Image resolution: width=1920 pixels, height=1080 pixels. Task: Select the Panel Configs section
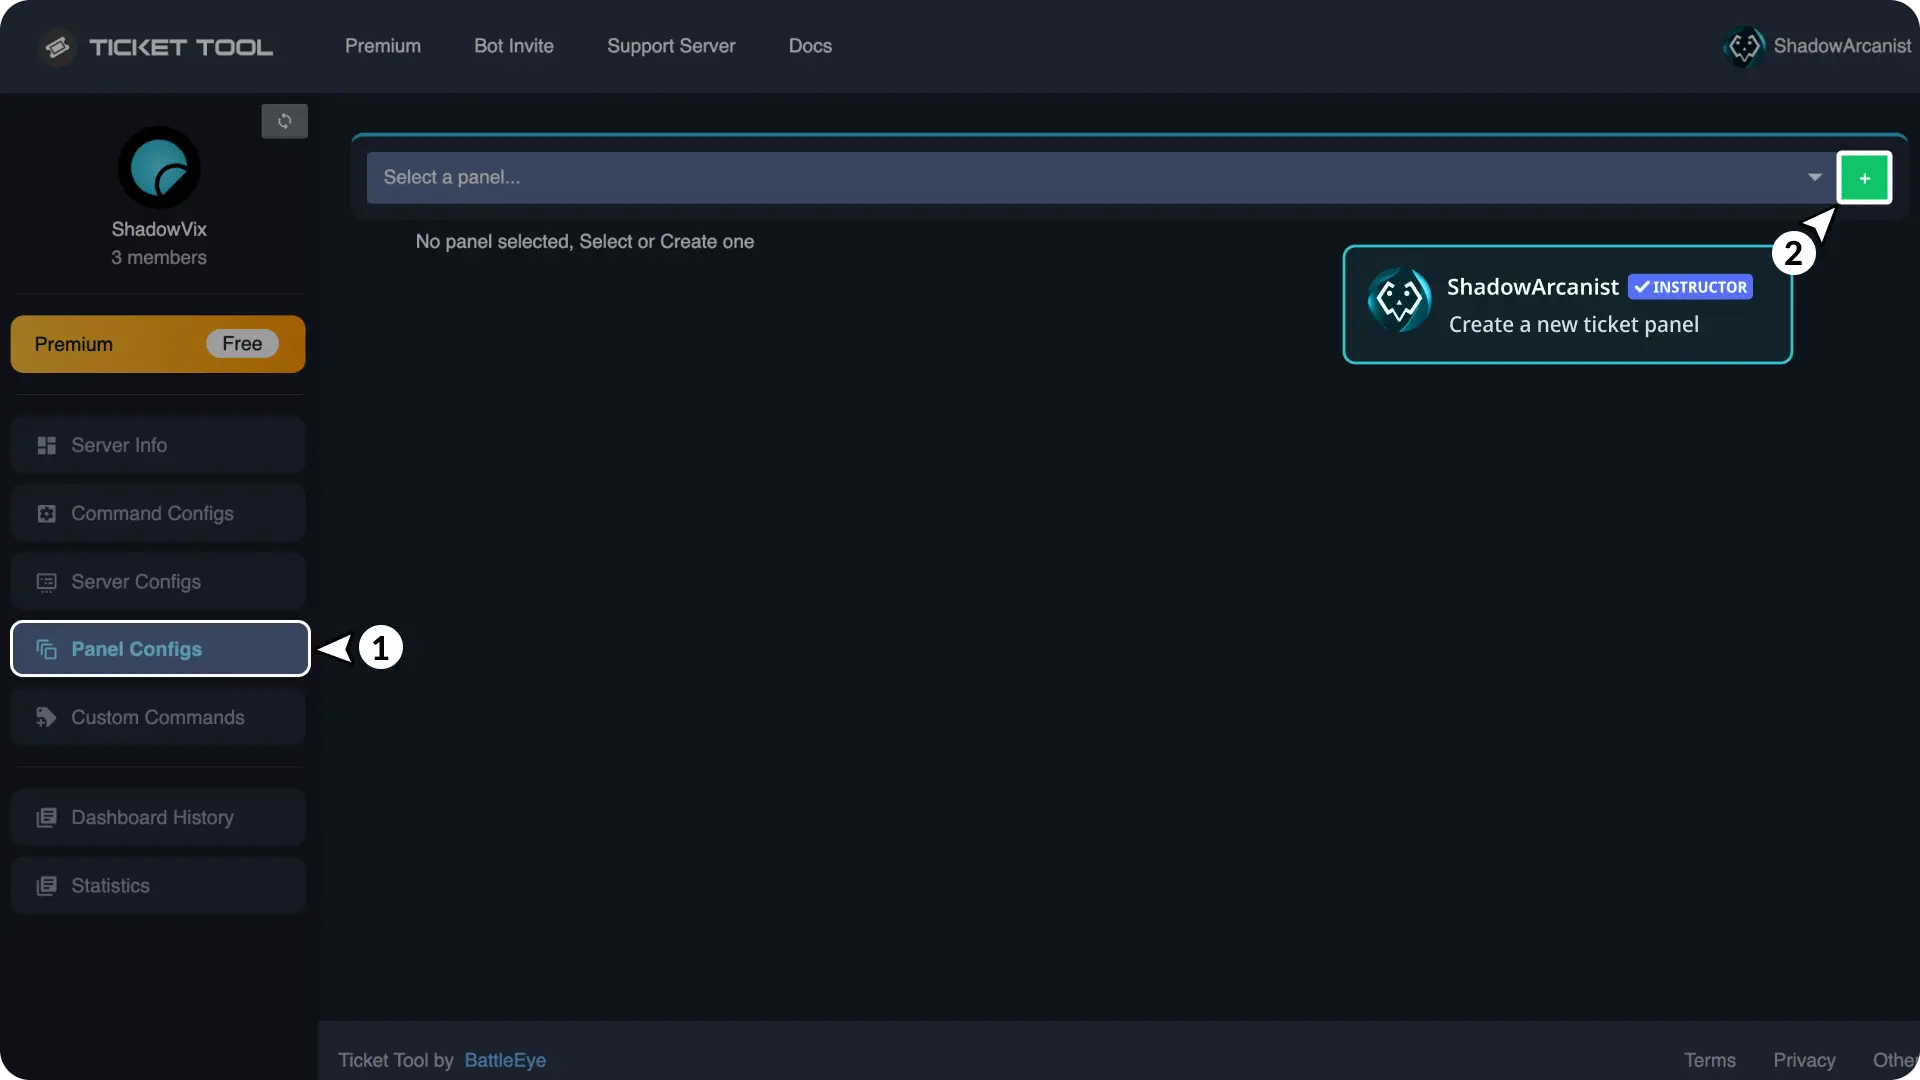[x=160, y=649]
